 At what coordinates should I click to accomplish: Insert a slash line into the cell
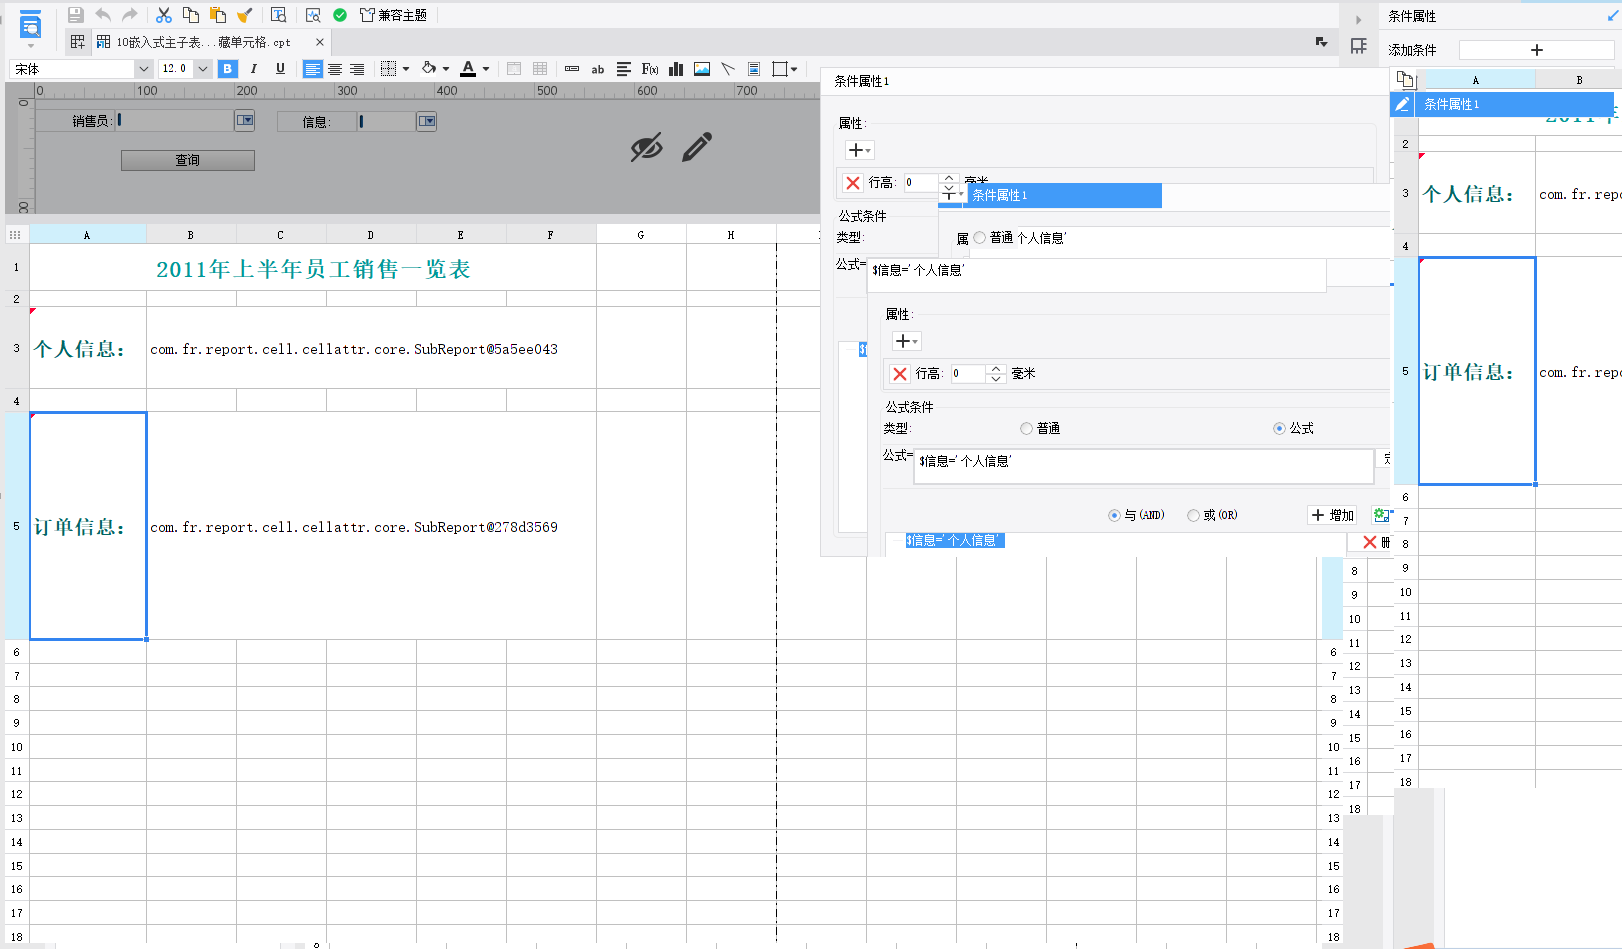[x=728, y=69]
